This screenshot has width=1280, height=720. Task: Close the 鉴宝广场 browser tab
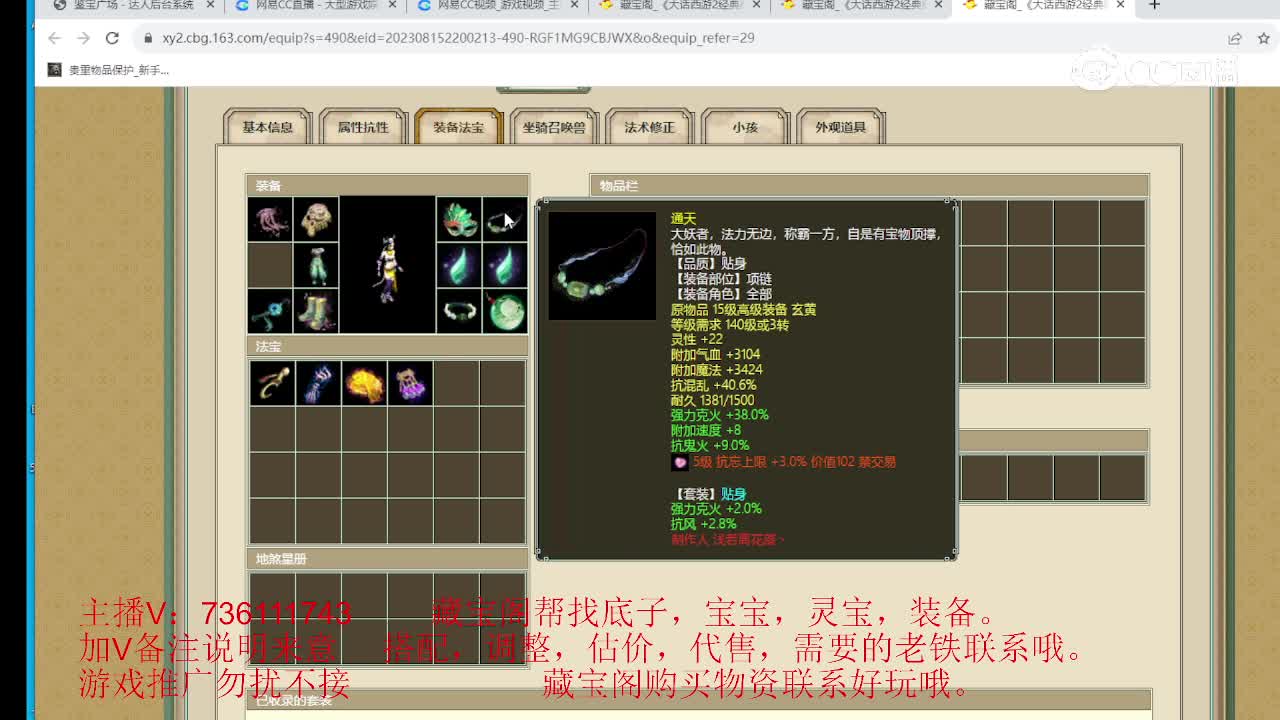click(209, 6)
